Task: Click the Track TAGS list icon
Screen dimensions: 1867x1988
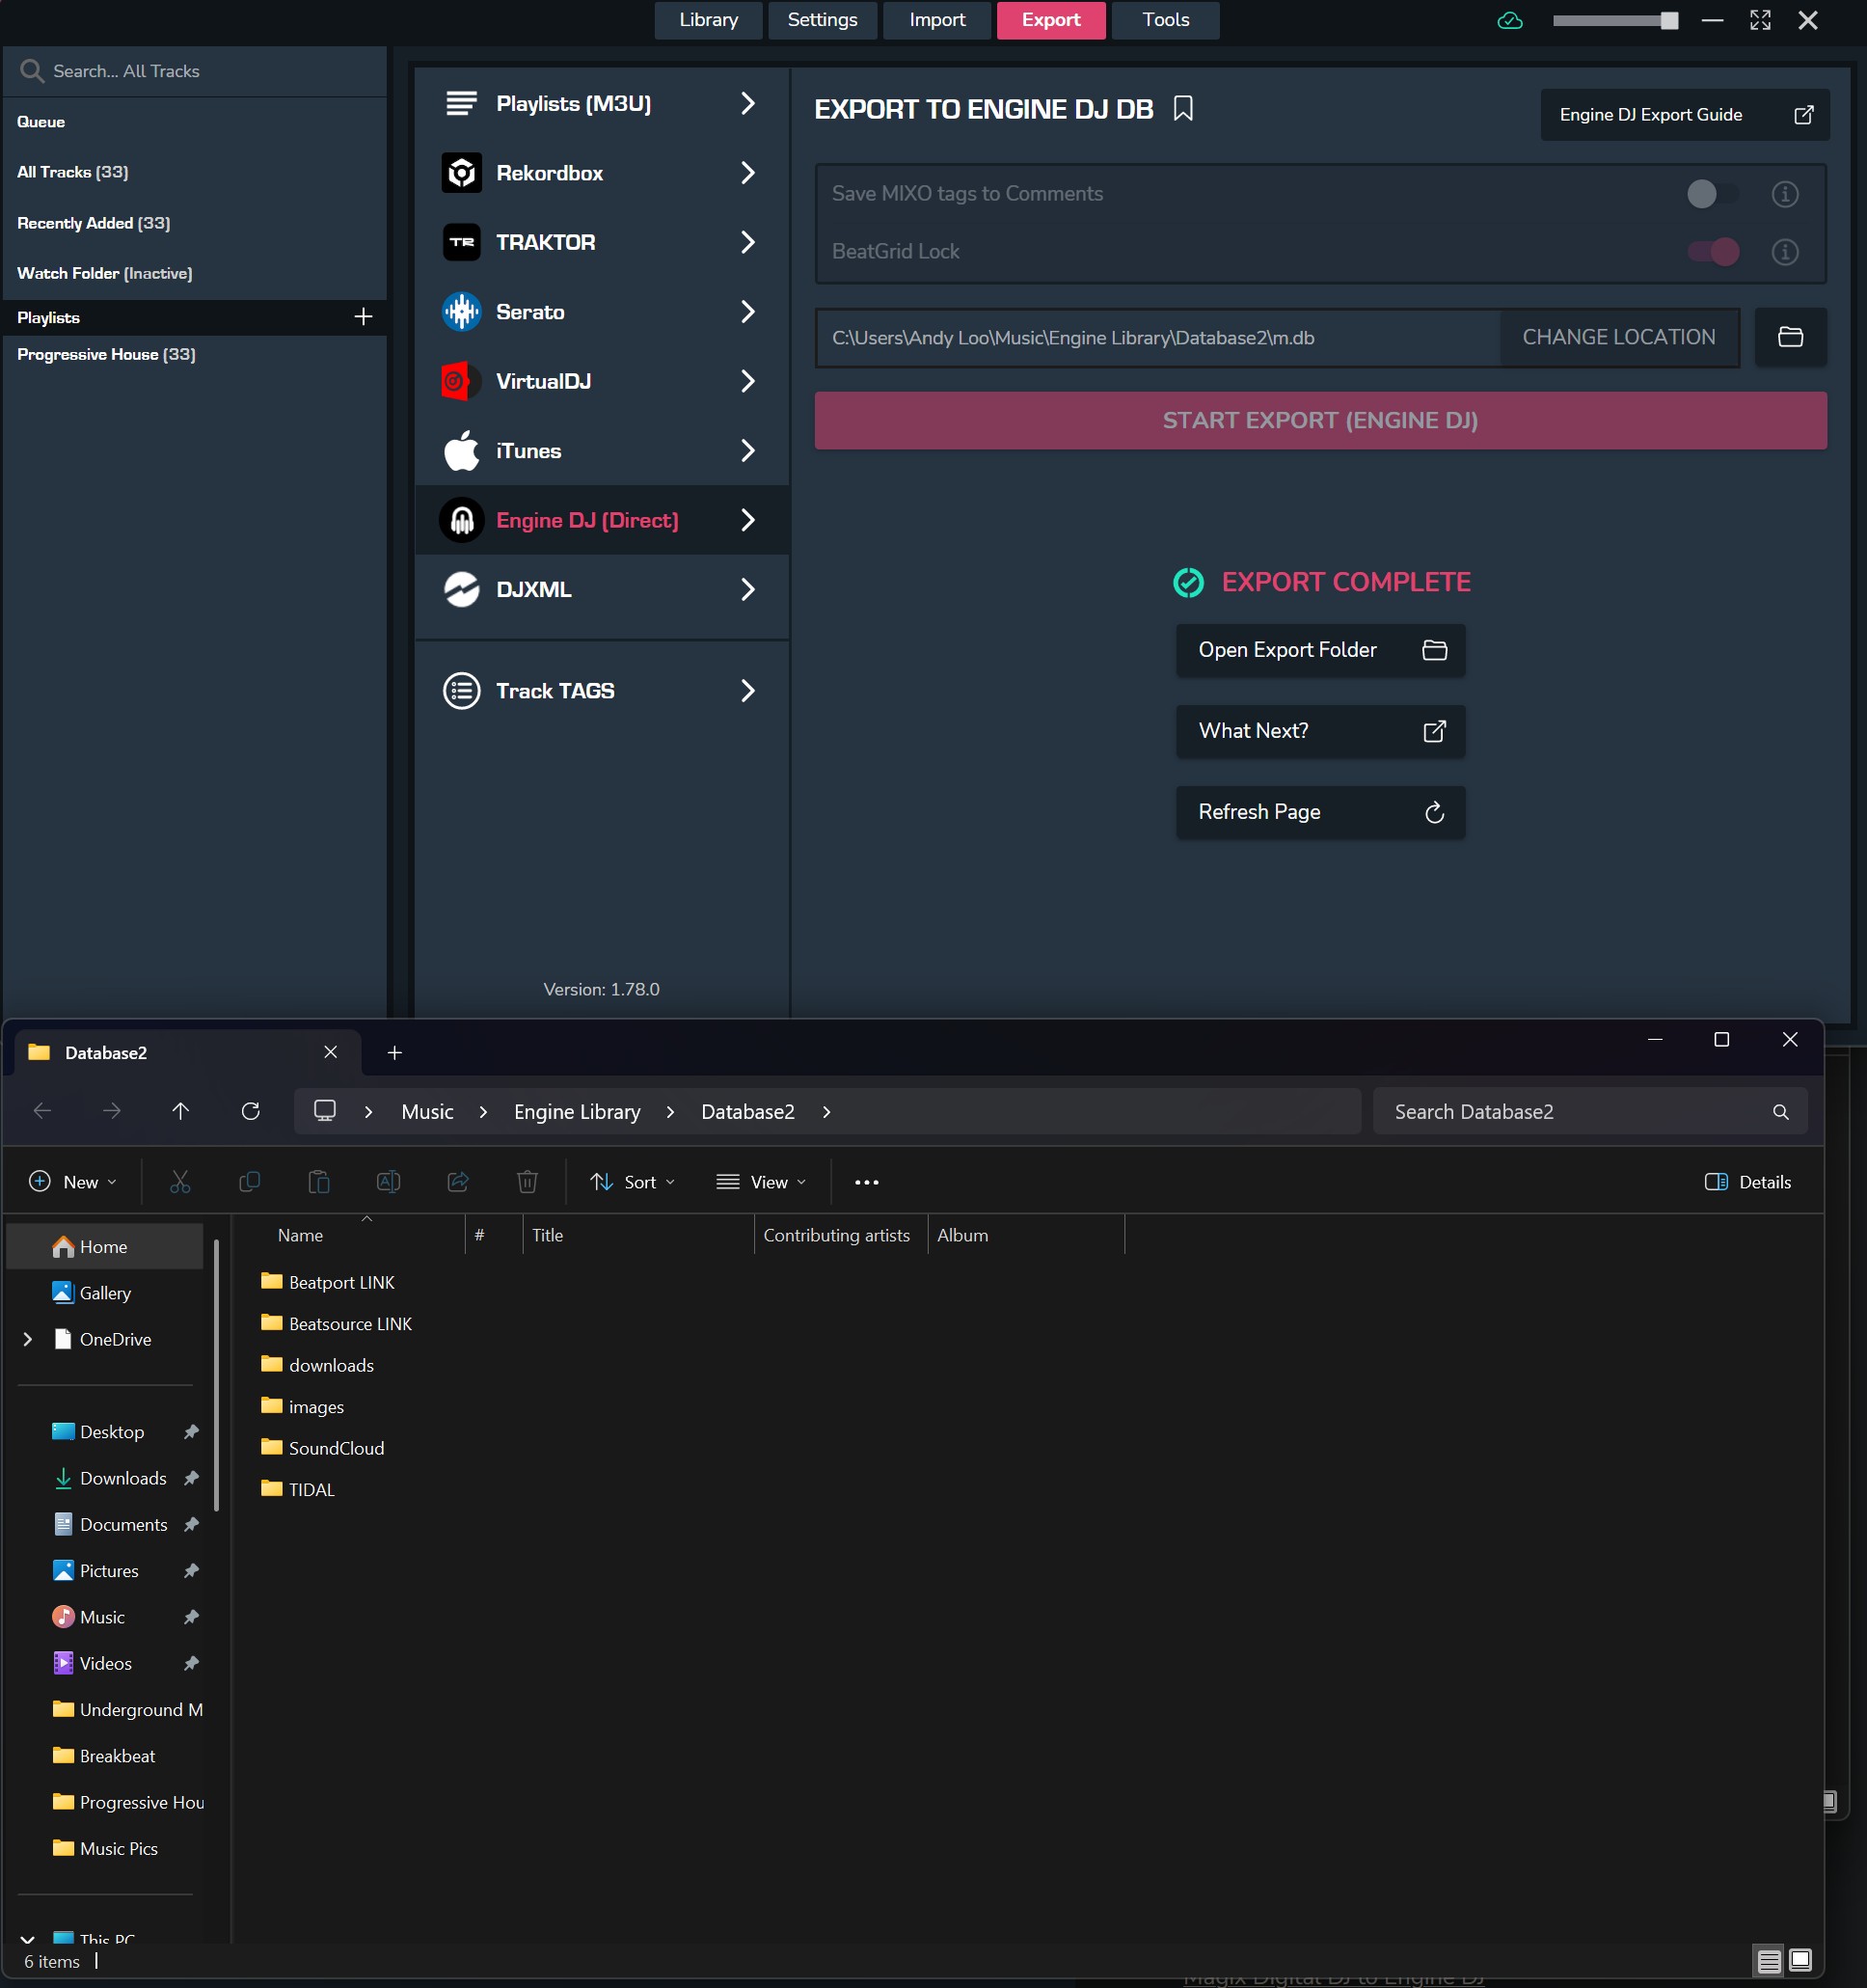Action: coord(462,691)
